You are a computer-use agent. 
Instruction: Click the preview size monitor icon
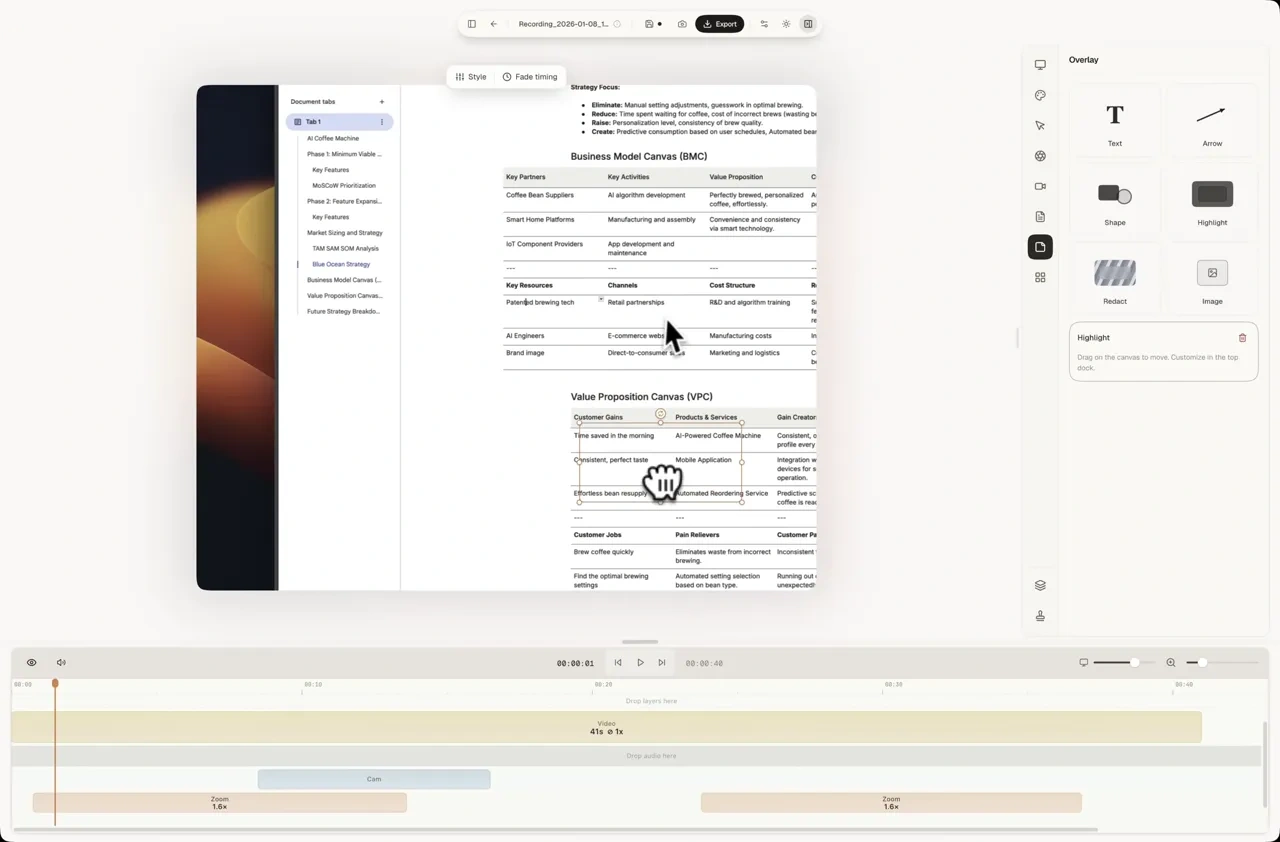[x=1083, y=663]
